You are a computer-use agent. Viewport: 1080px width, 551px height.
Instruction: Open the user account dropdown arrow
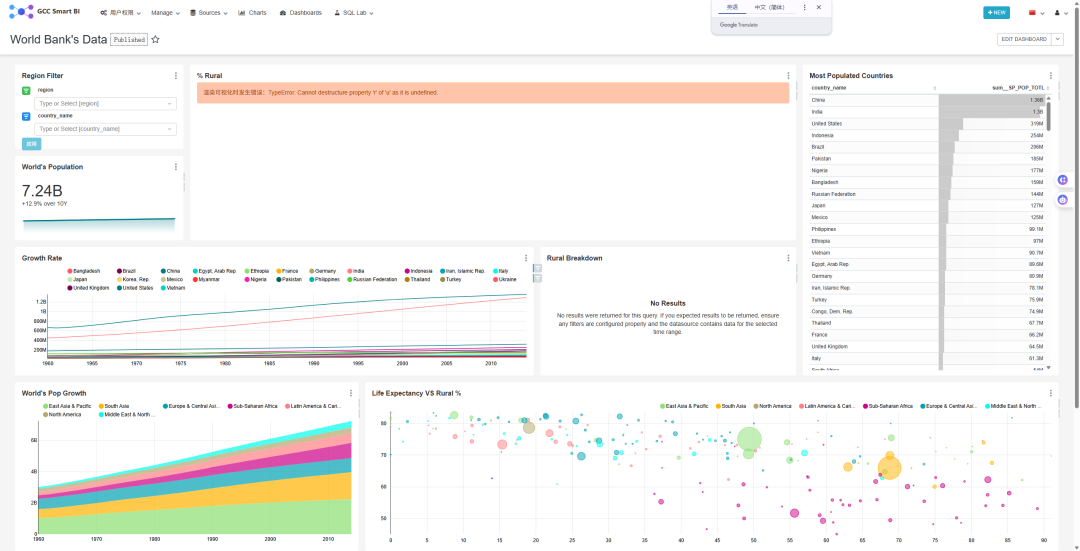[1066, 13]
